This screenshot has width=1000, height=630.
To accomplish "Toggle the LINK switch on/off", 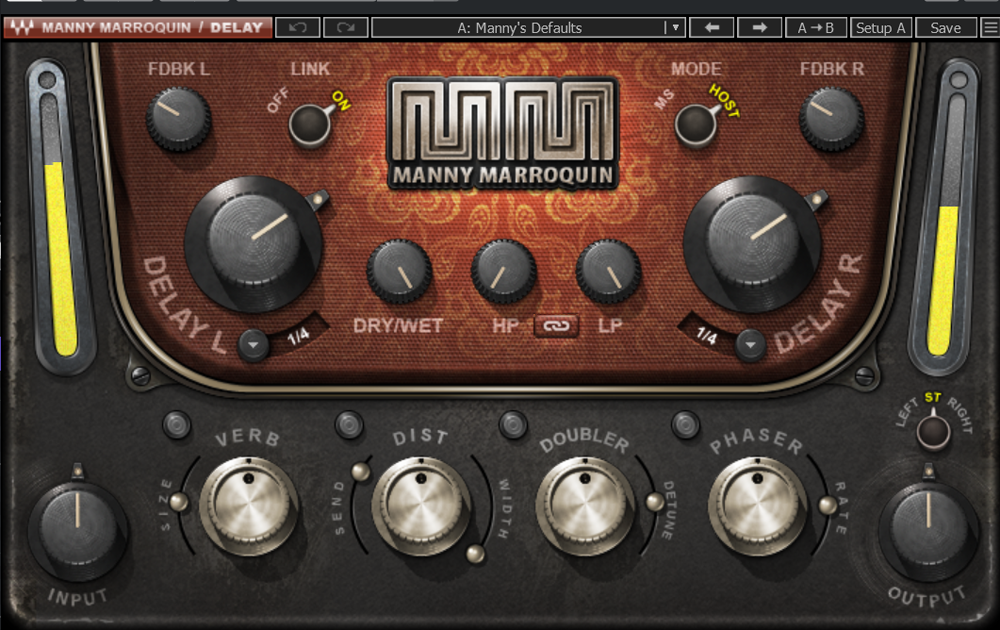I will coord(310,124).
